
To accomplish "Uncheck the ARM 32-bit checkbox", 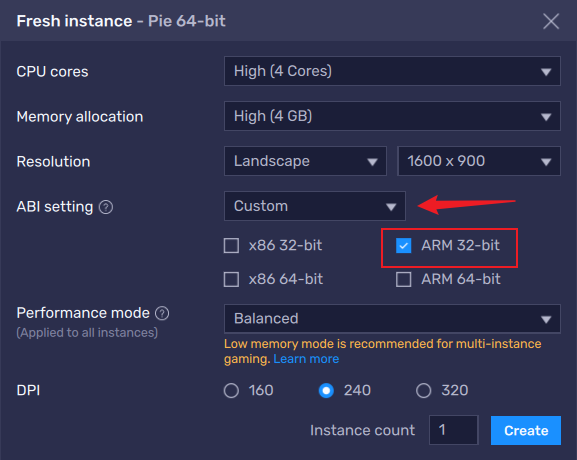I will (x=404, y=245).
